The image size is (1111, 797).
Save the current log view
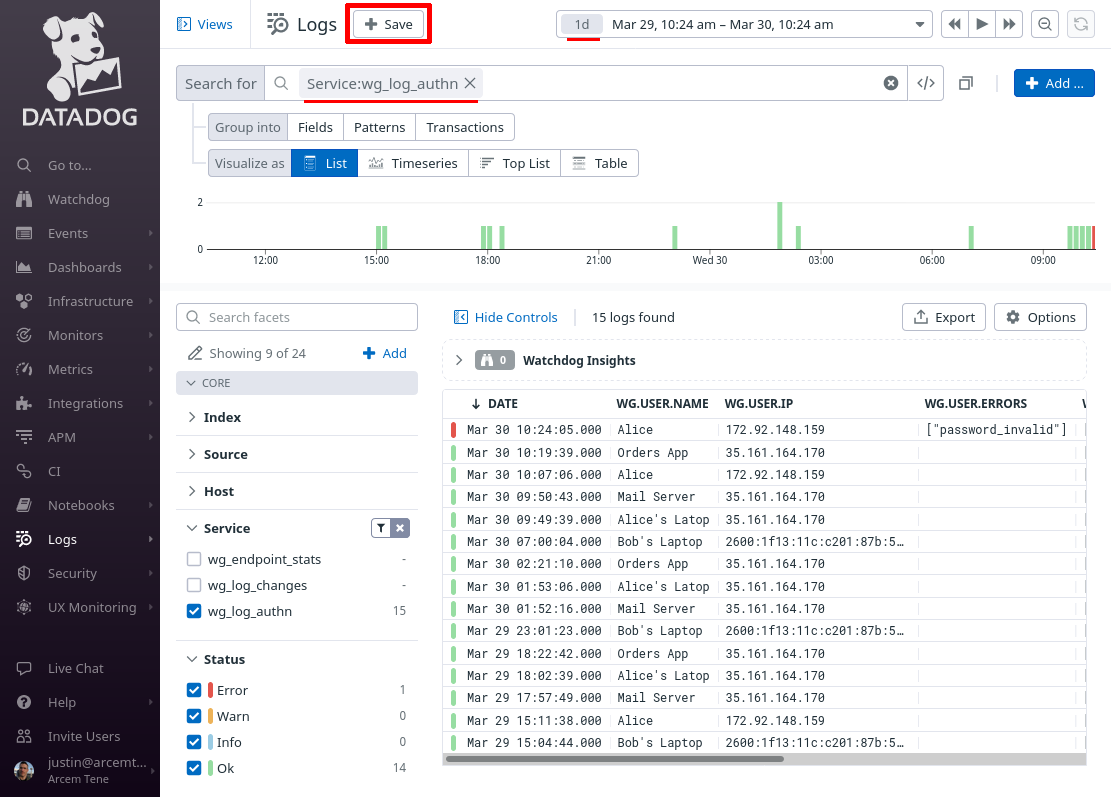tap(388, 24)
